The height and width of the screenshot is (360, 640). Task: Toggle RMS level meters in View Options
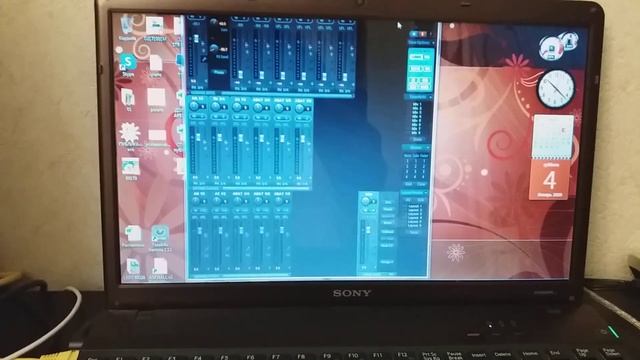pyautogui.click(x=427, y=69)
